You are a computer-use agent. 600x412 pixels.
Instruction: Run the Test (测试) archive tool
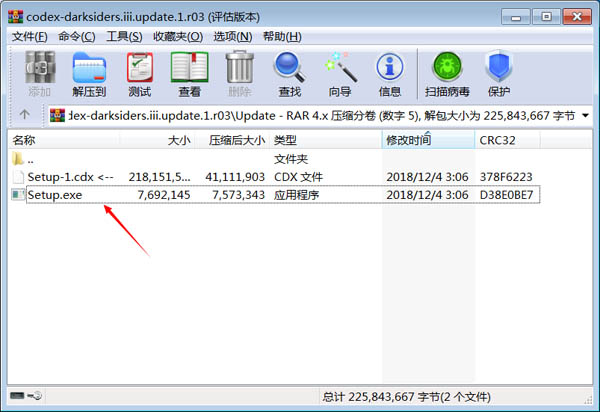coord(140,73)
